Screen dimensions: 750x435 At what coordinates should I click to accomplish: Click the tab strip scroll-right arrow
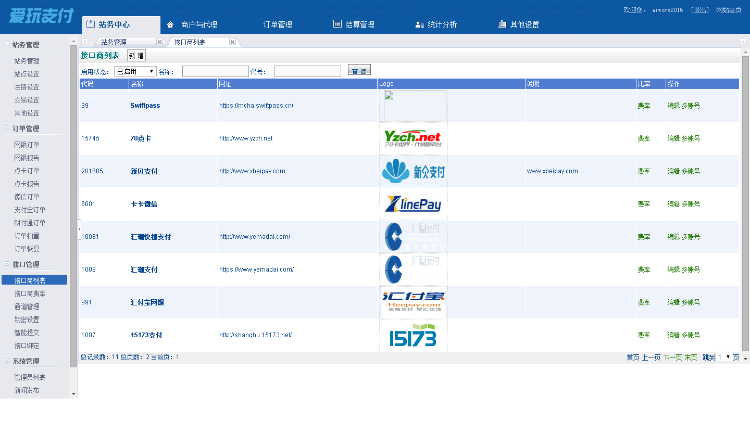(743, 42)
